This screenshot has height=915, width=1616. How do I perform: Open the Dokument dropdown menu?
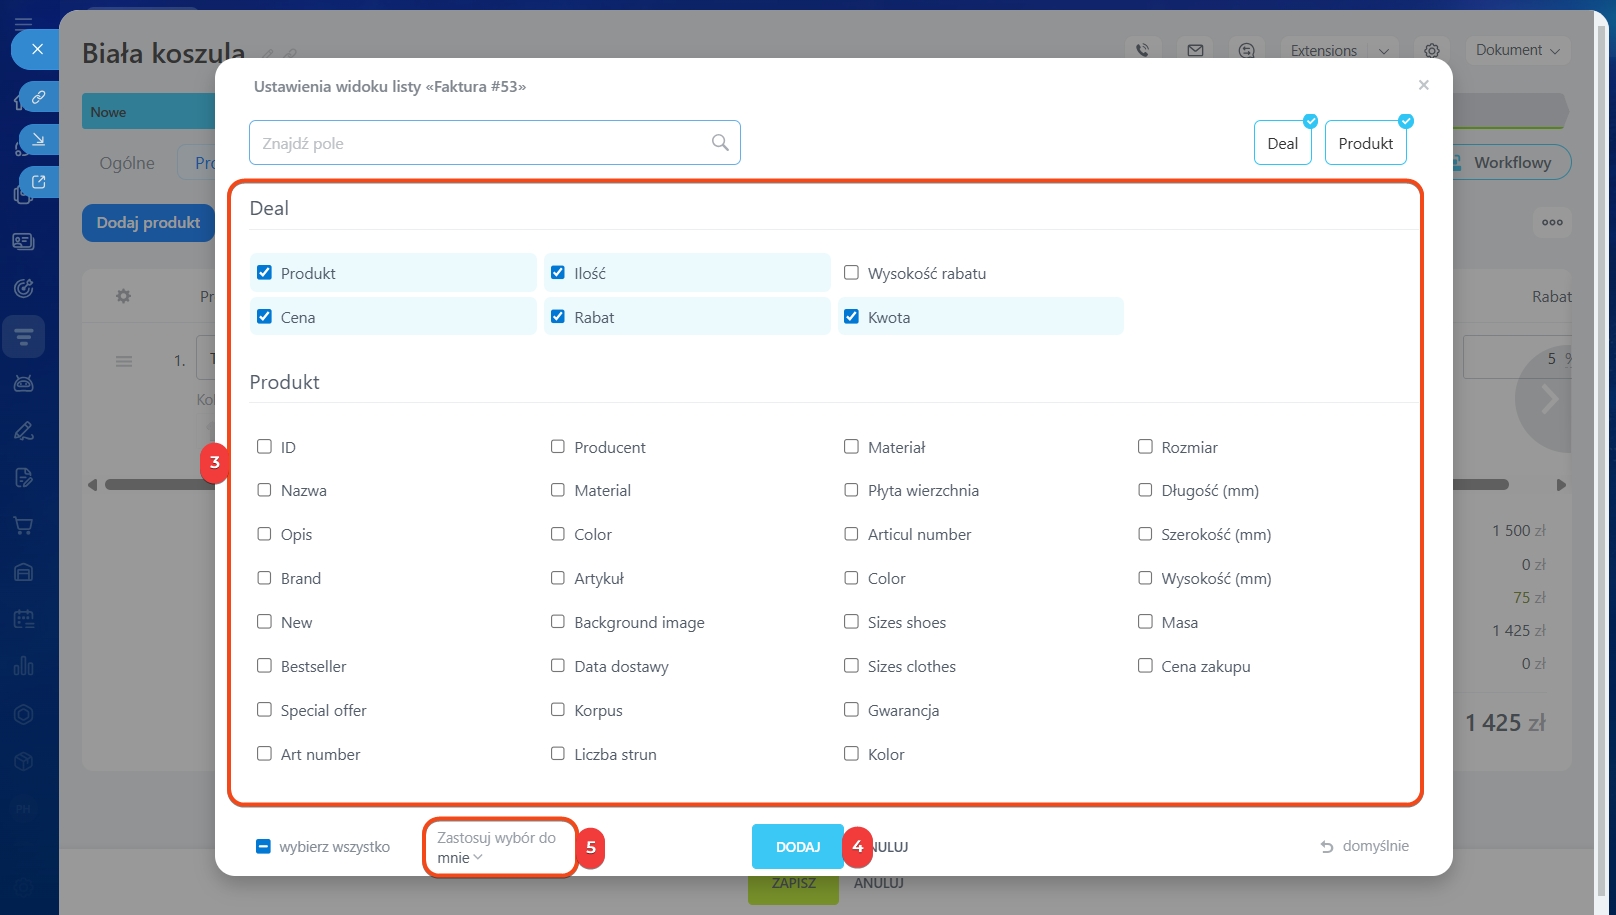[1517, 50]
